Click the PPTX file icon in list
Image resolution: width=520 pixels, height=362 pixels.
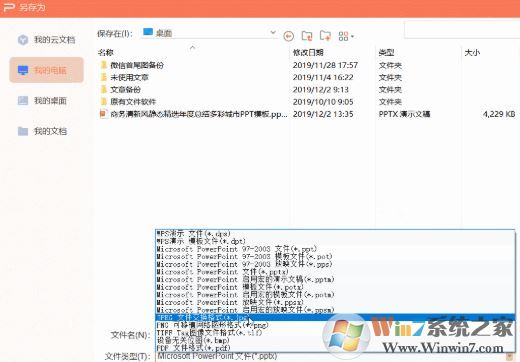104,114
